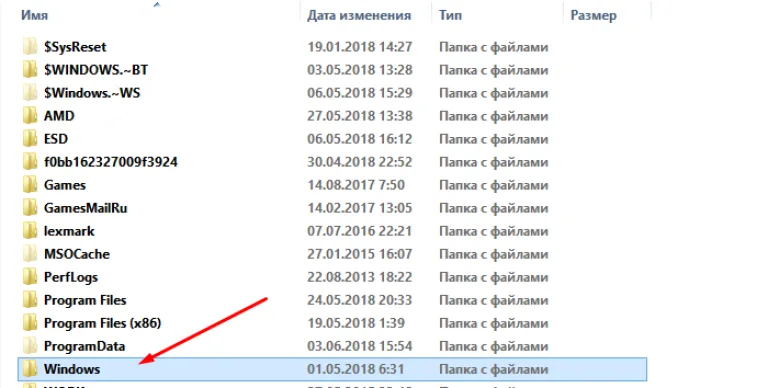The width and height of the screenshot is (768, 388).
Task: Click type 'Папка с файлами' in Windows row
Action: 494,370
